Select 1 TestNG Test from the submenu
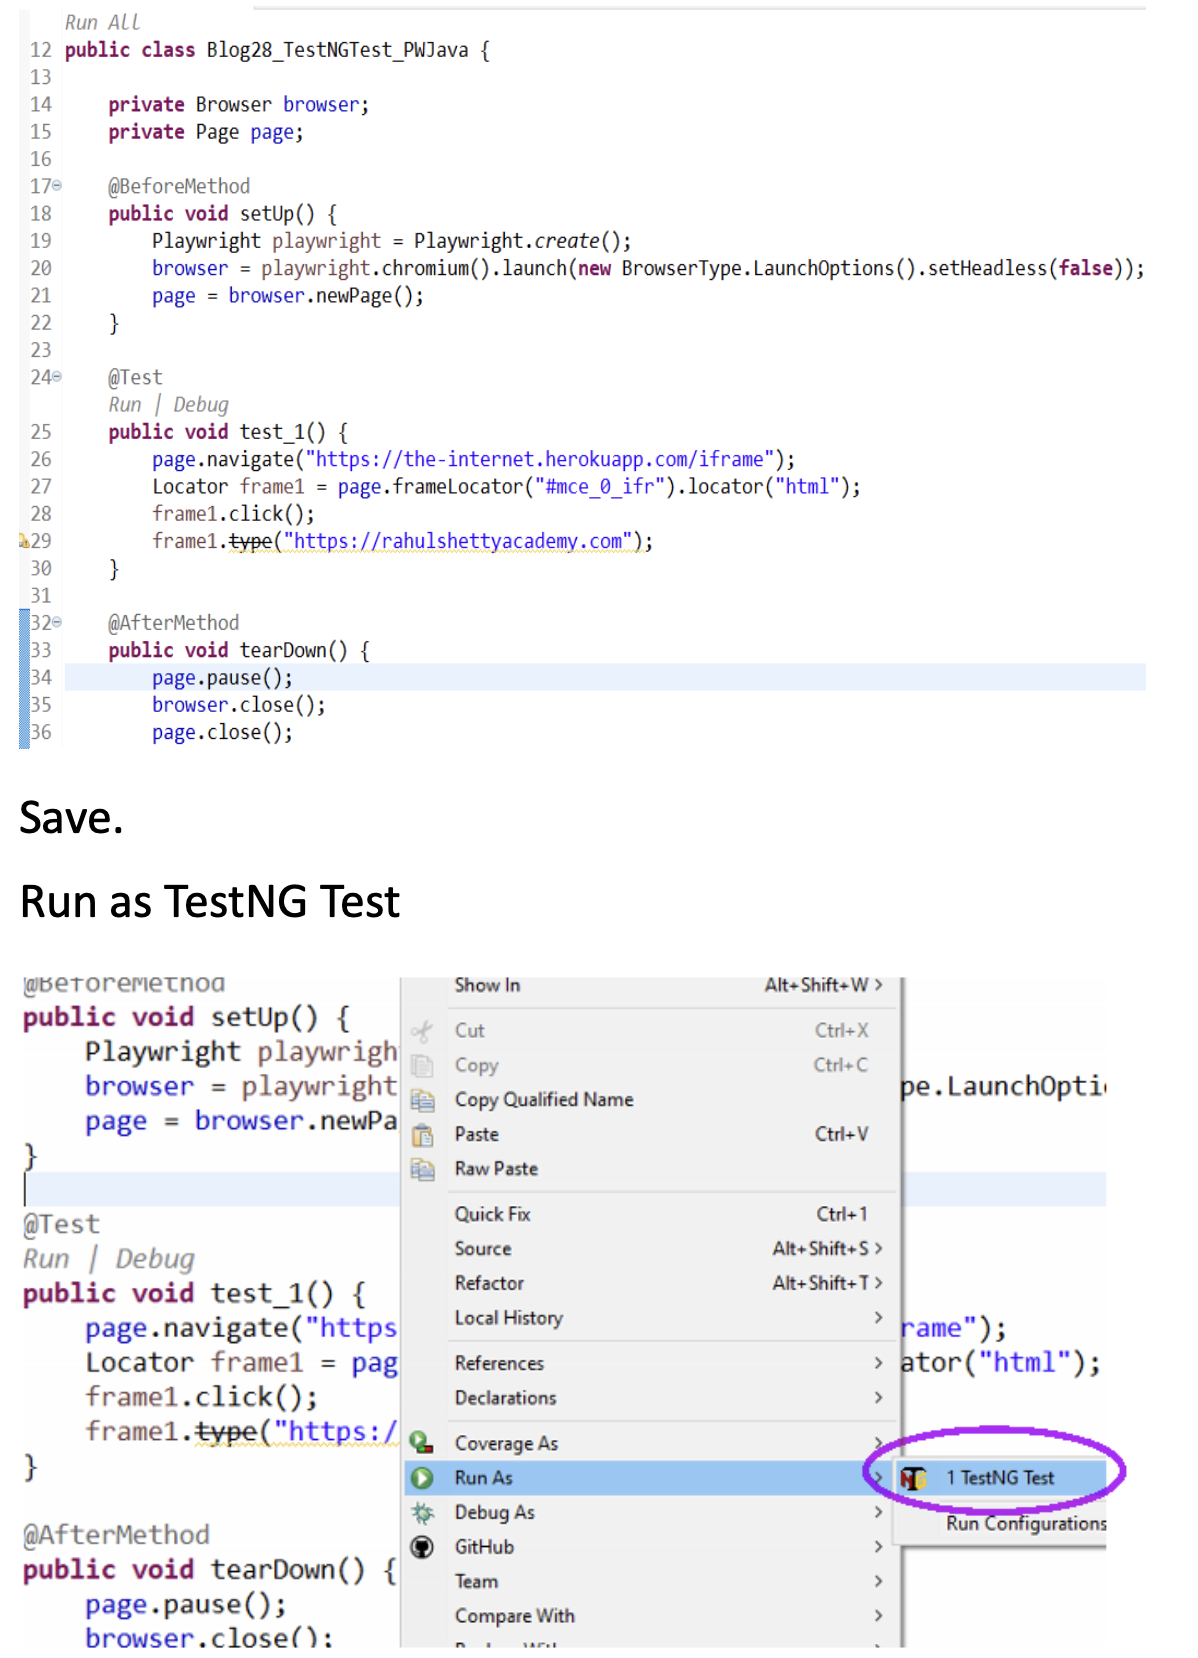This screenshot has width=1198, height=1658. tap(1000, 1478)
